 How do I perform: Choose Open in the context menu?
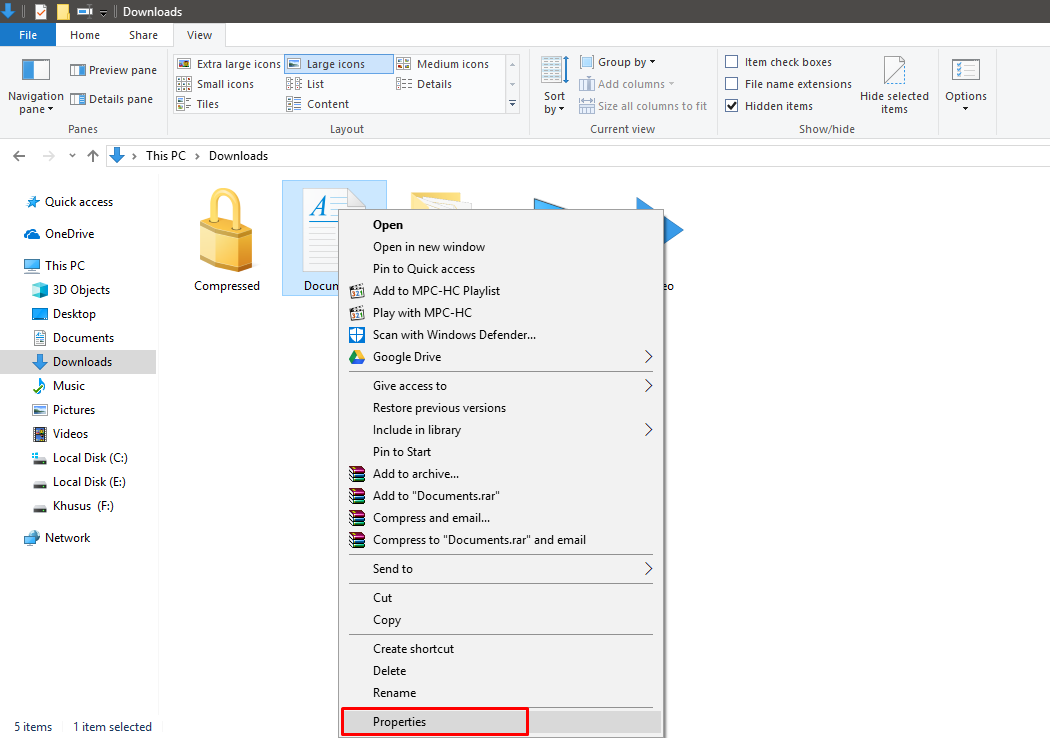click(501, 225)
